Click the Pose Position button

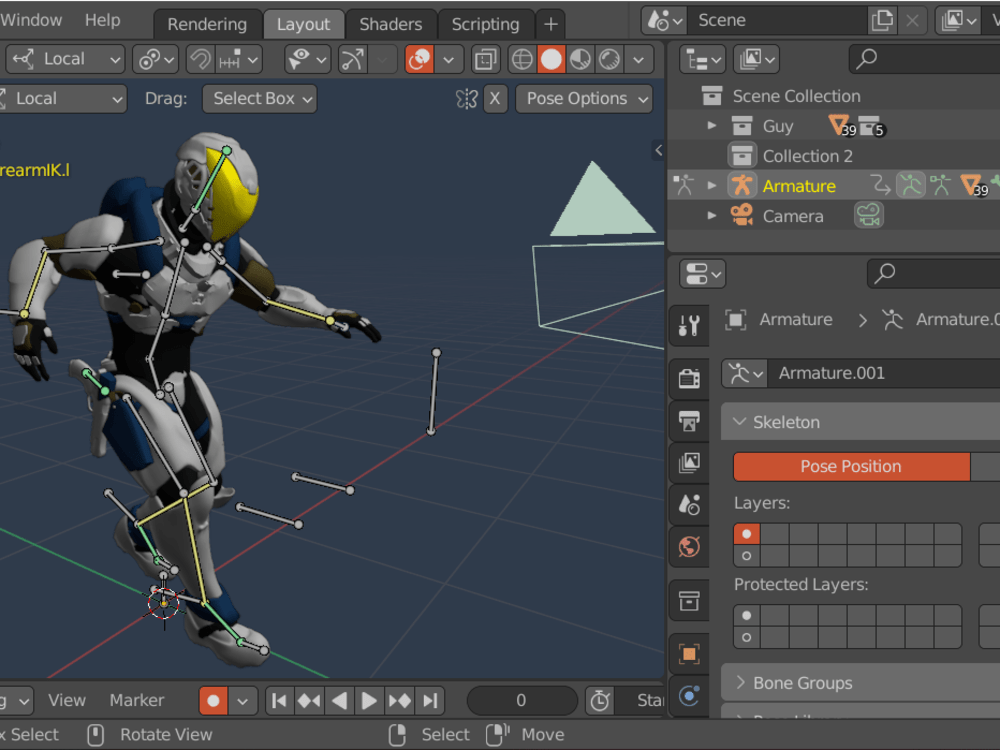[x=851, y=466]
